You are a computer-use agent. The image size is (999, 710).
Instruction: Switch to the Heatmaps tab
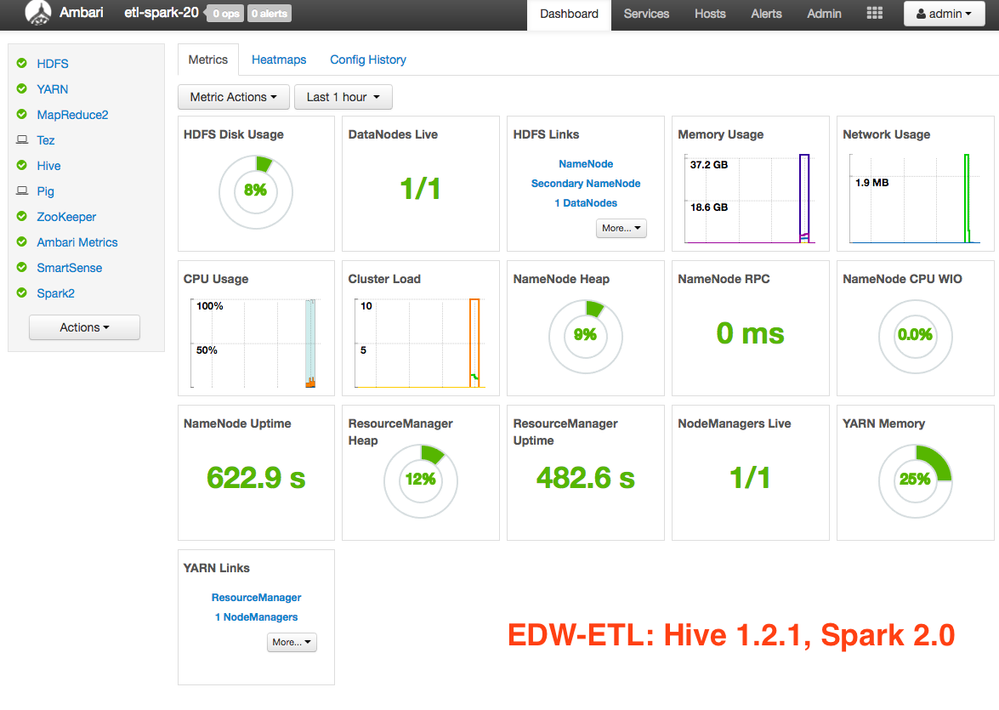pyautogui.click(x=279, y=59)
